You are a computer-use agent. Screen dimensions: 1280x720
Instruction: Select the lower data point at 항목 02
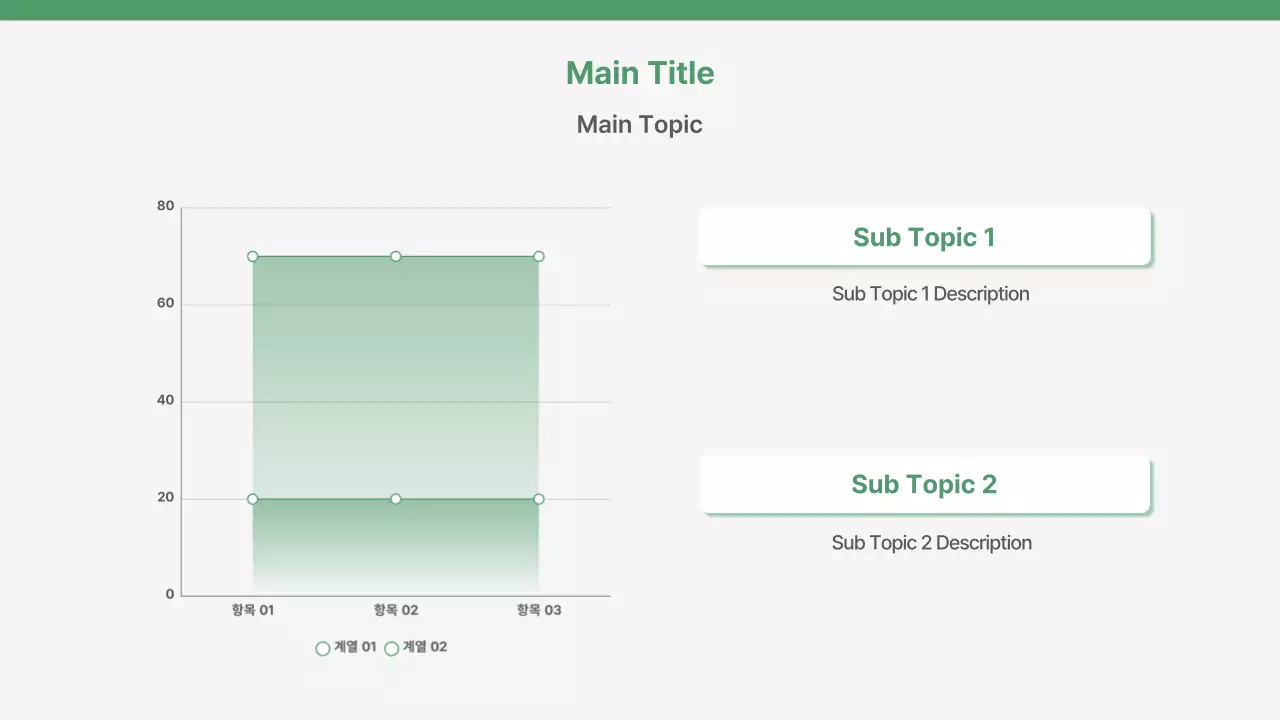[x=396, y=497]
